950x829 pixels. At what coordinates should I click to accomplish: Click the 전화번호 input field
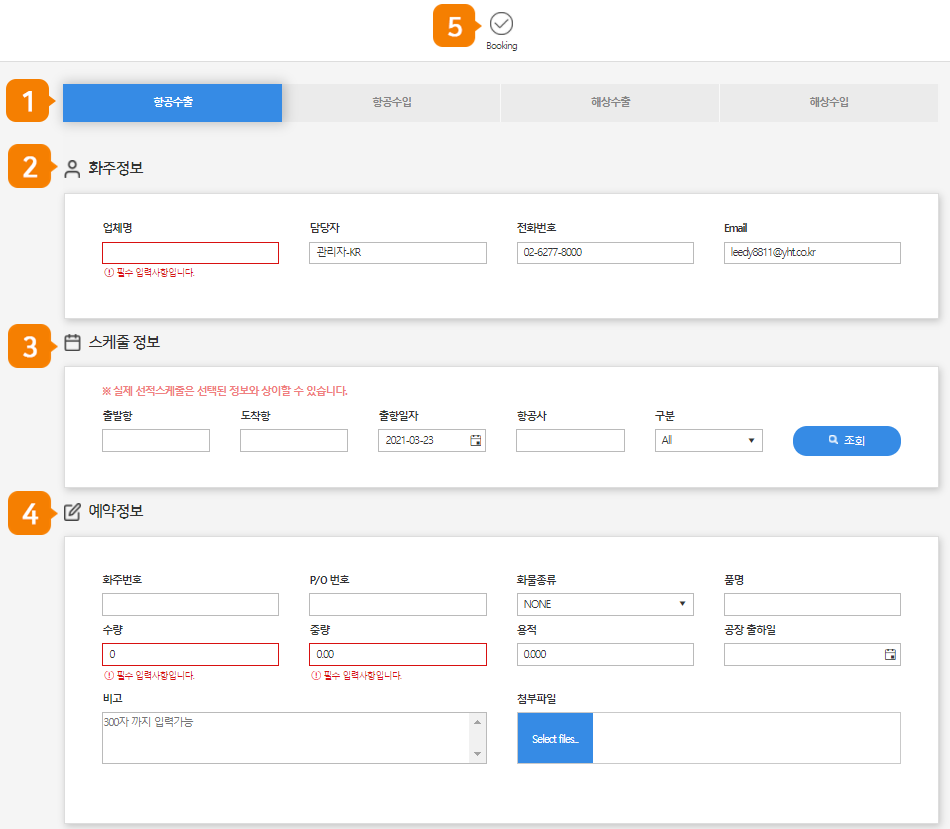pos(605,253)
